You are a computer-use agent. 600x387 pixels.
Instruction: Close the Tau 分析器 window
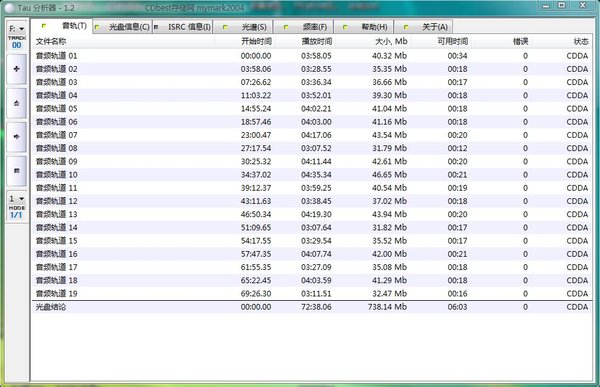tap(583, 5)
